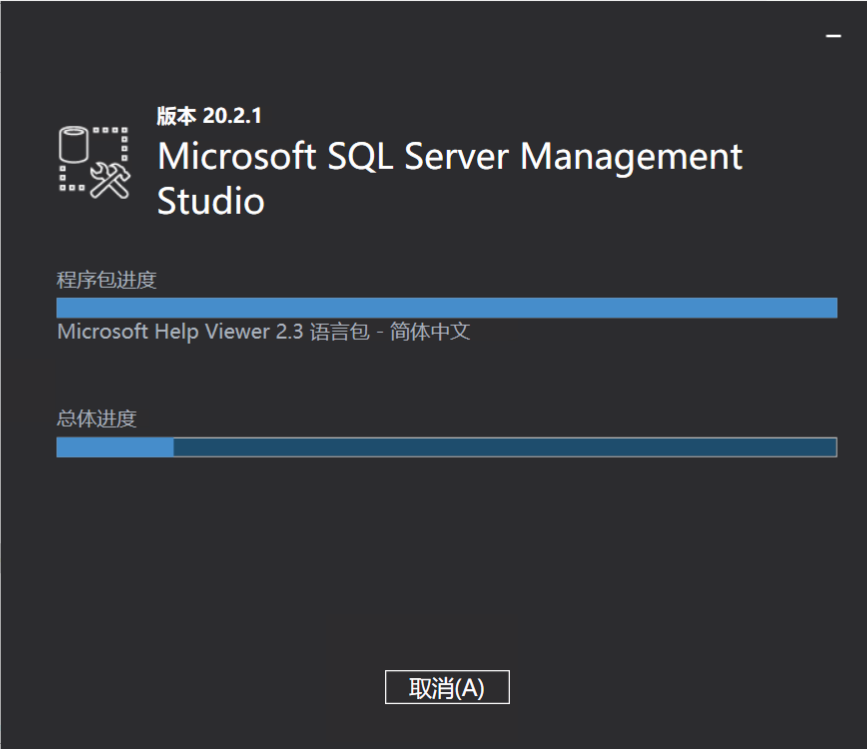Image resolution: width=867 pixels, height=749 pixels.
Task: Click the 程序包进度 label
Action: 106,280
